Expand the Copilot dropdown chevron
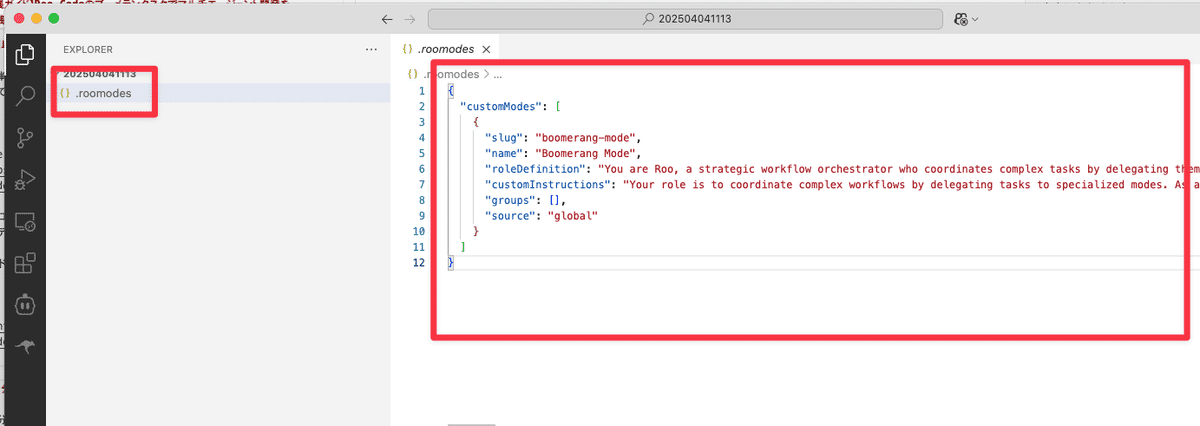Image resolution: width=1200 pixels, height=426 pixels. click(975, 19)
